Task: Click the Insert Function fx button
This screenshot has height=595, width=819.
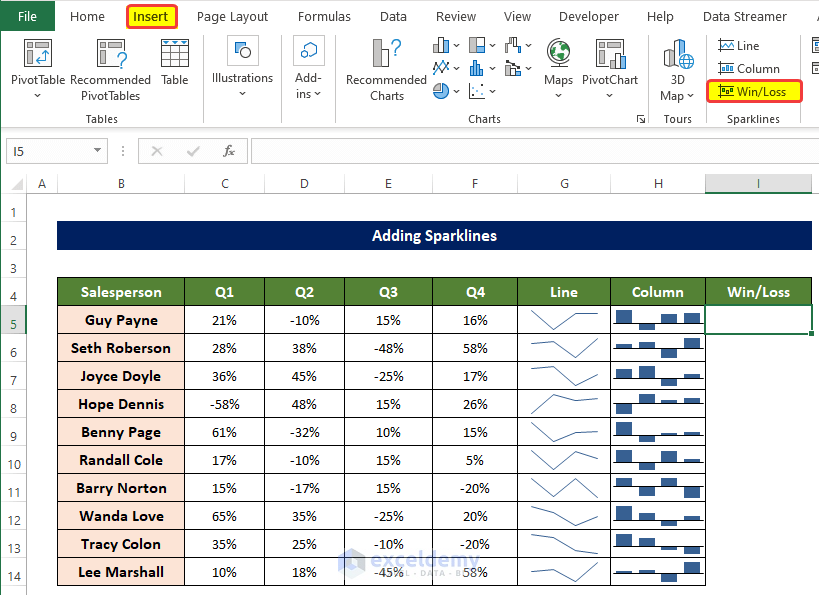Action: coord(229,151)
